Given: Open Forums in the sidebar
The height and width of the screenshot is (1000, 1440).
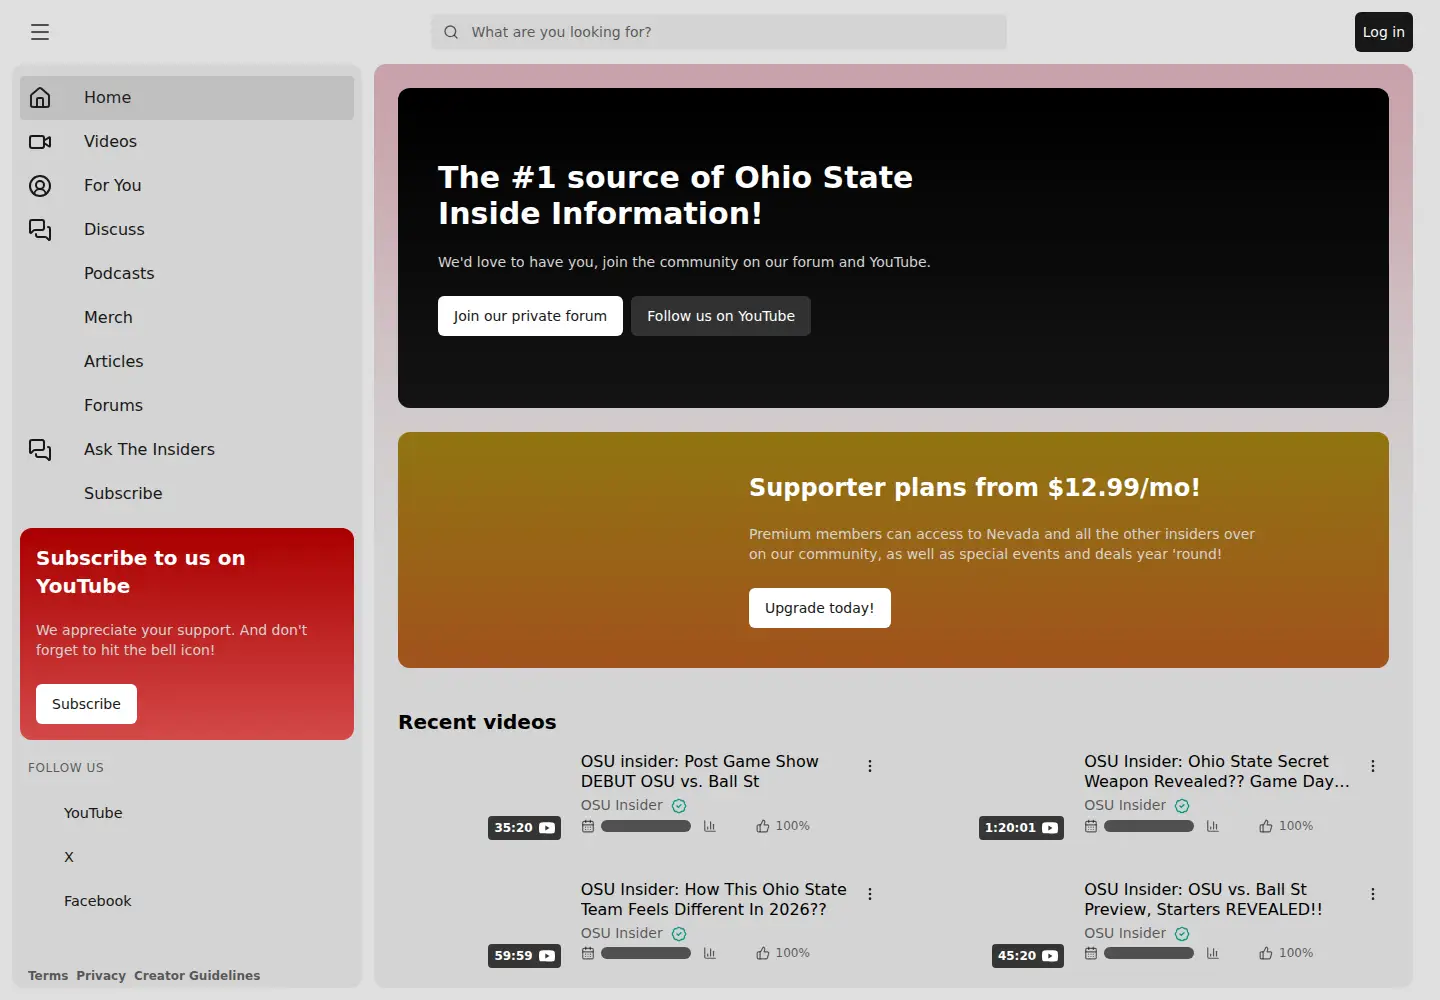Looking at the screenshot, I should click(x=187, y=406).
